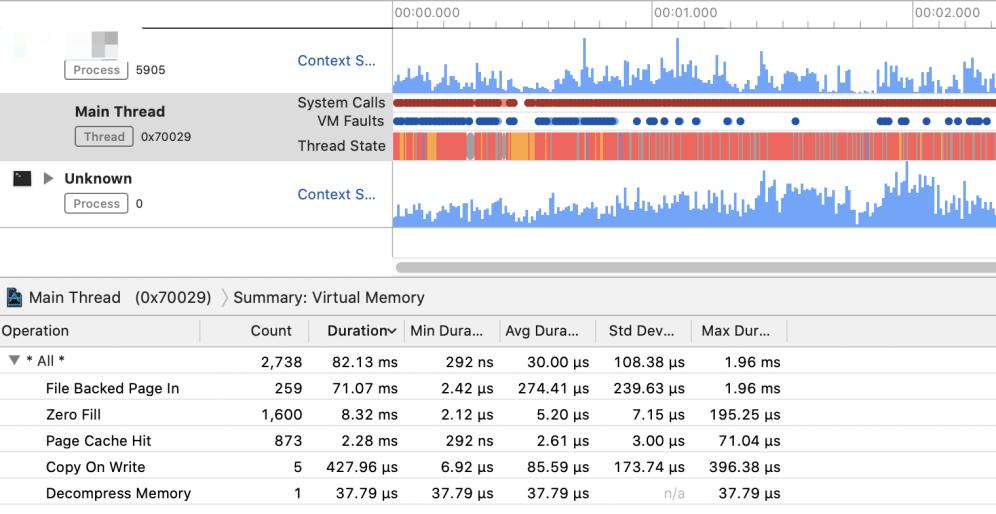Click the terminal icon beside Unknown process
The image size is (996, 514).
pyautogui.click(x=22, y=179)
